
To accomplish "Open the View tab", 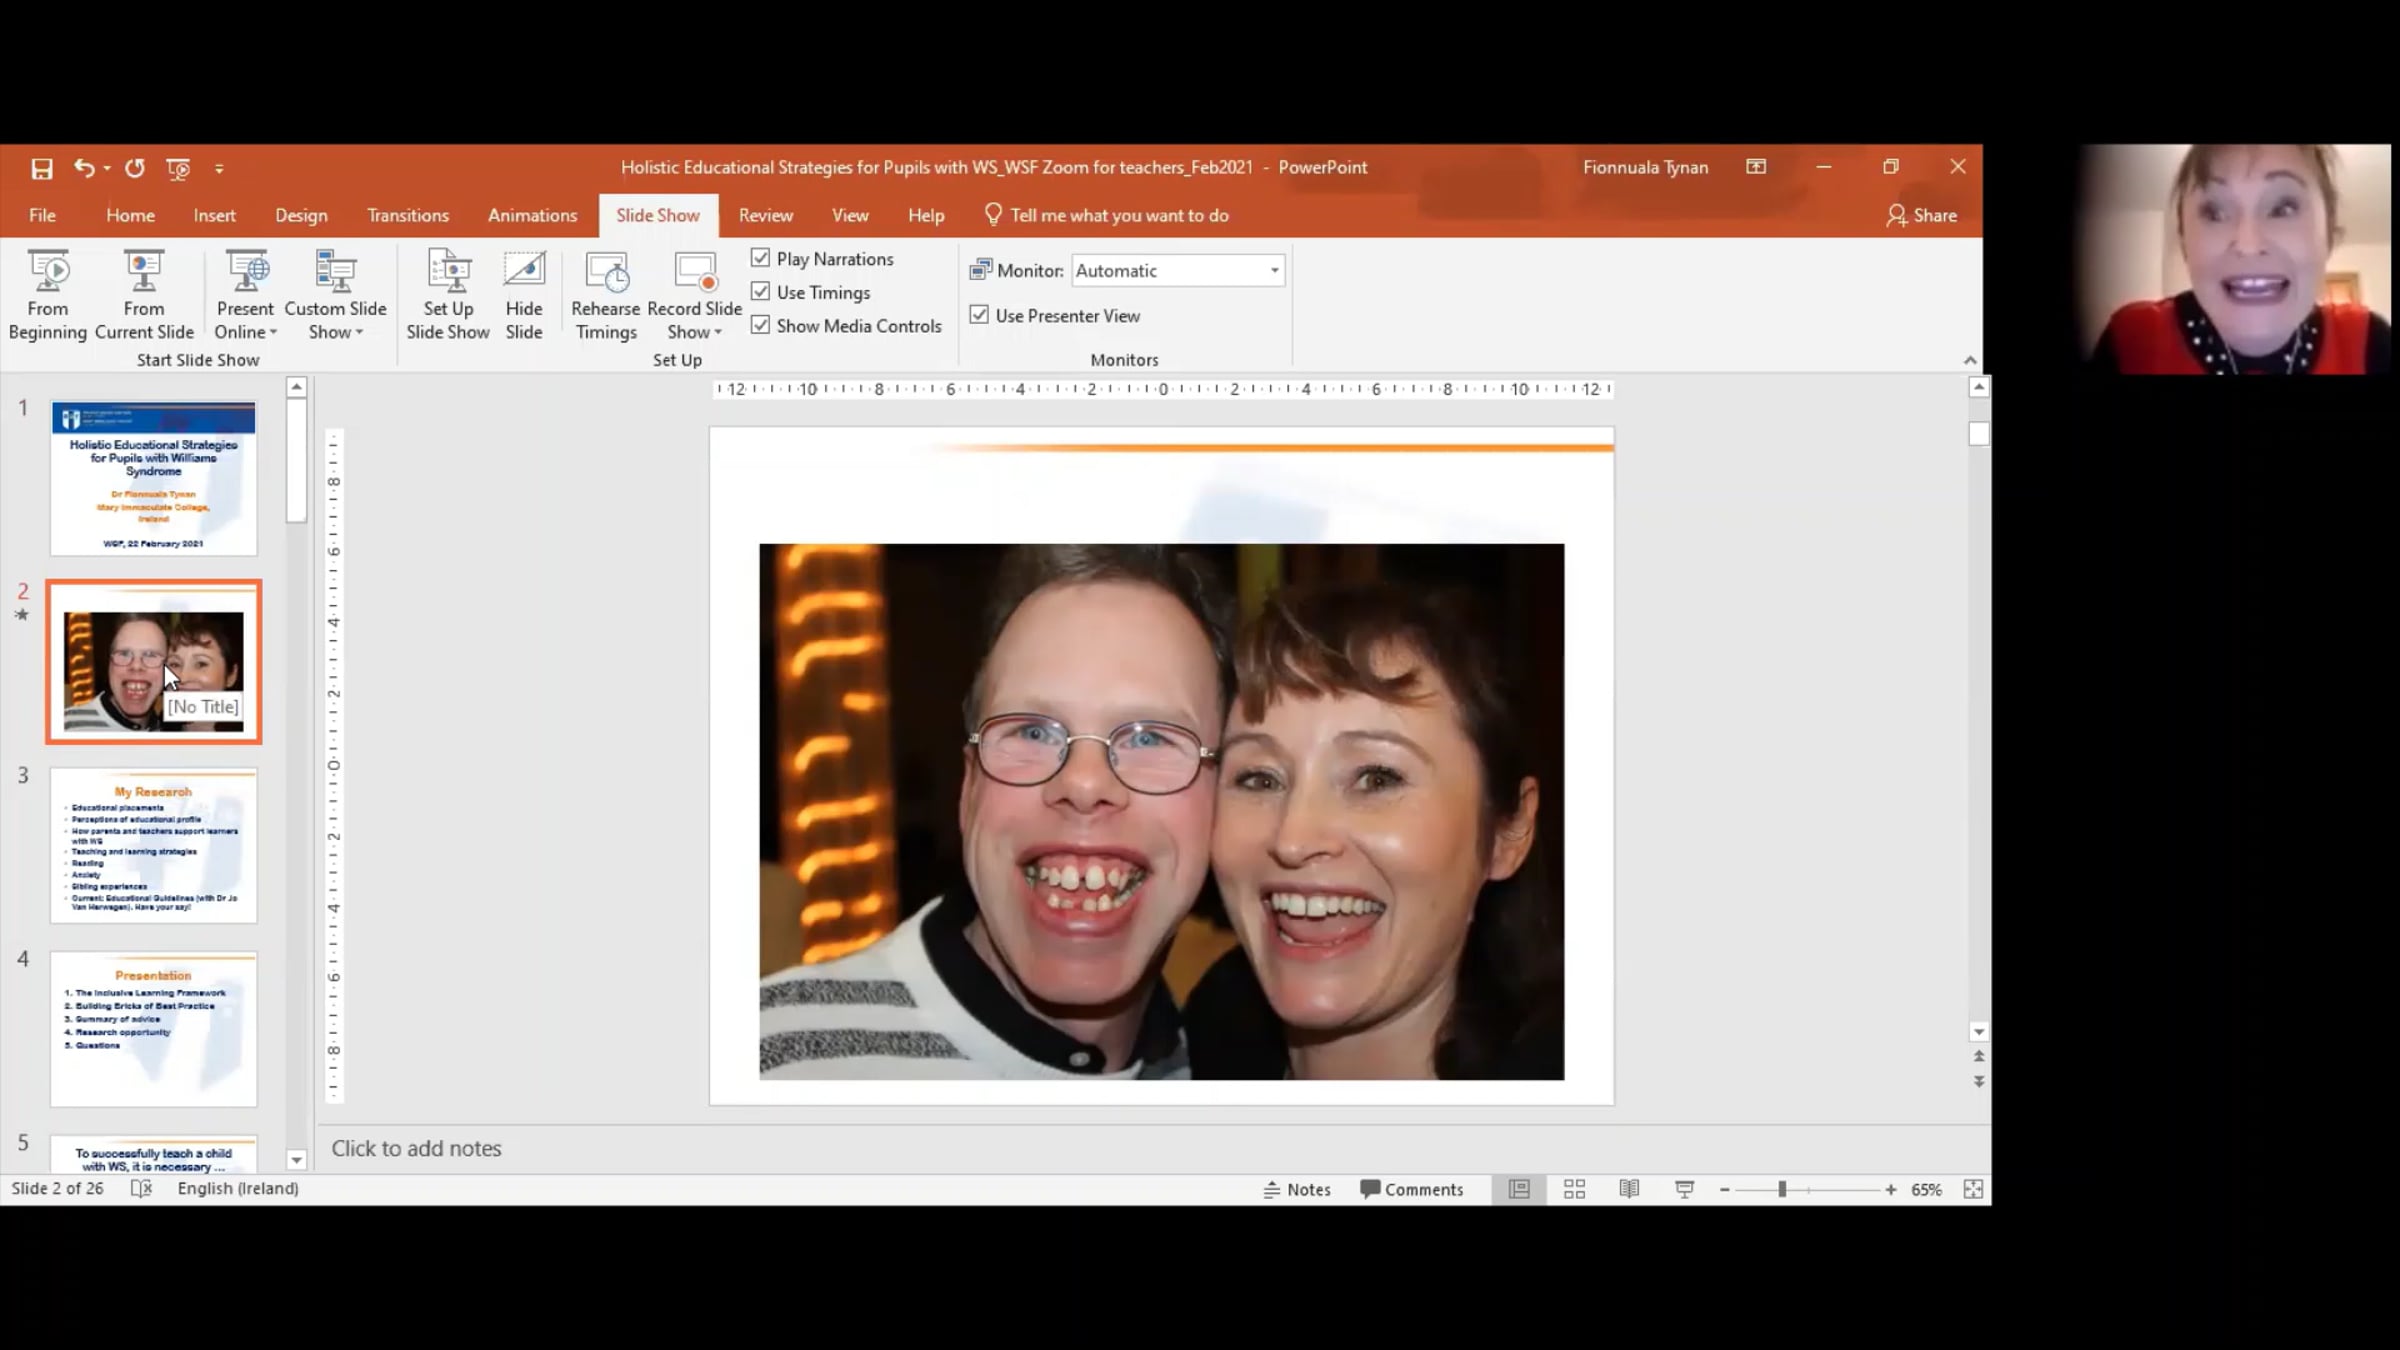I will (x=850, y=215).
